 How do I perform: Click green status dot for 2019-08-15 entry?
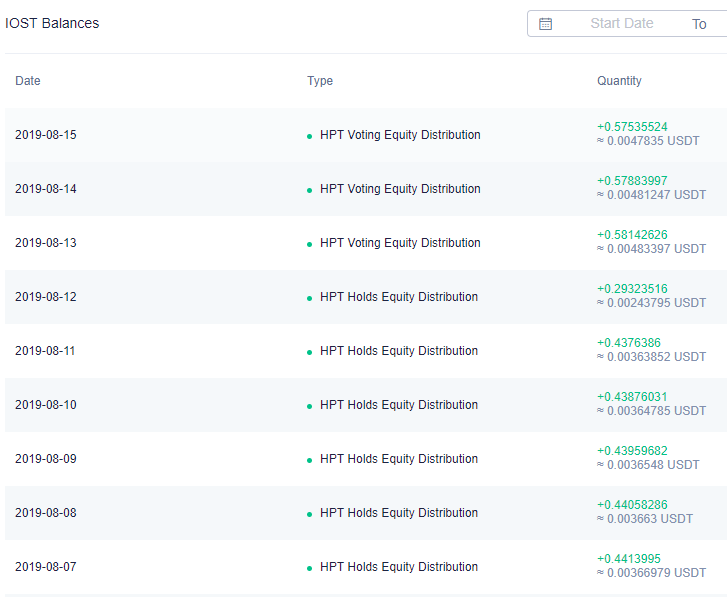coord(309,136)
